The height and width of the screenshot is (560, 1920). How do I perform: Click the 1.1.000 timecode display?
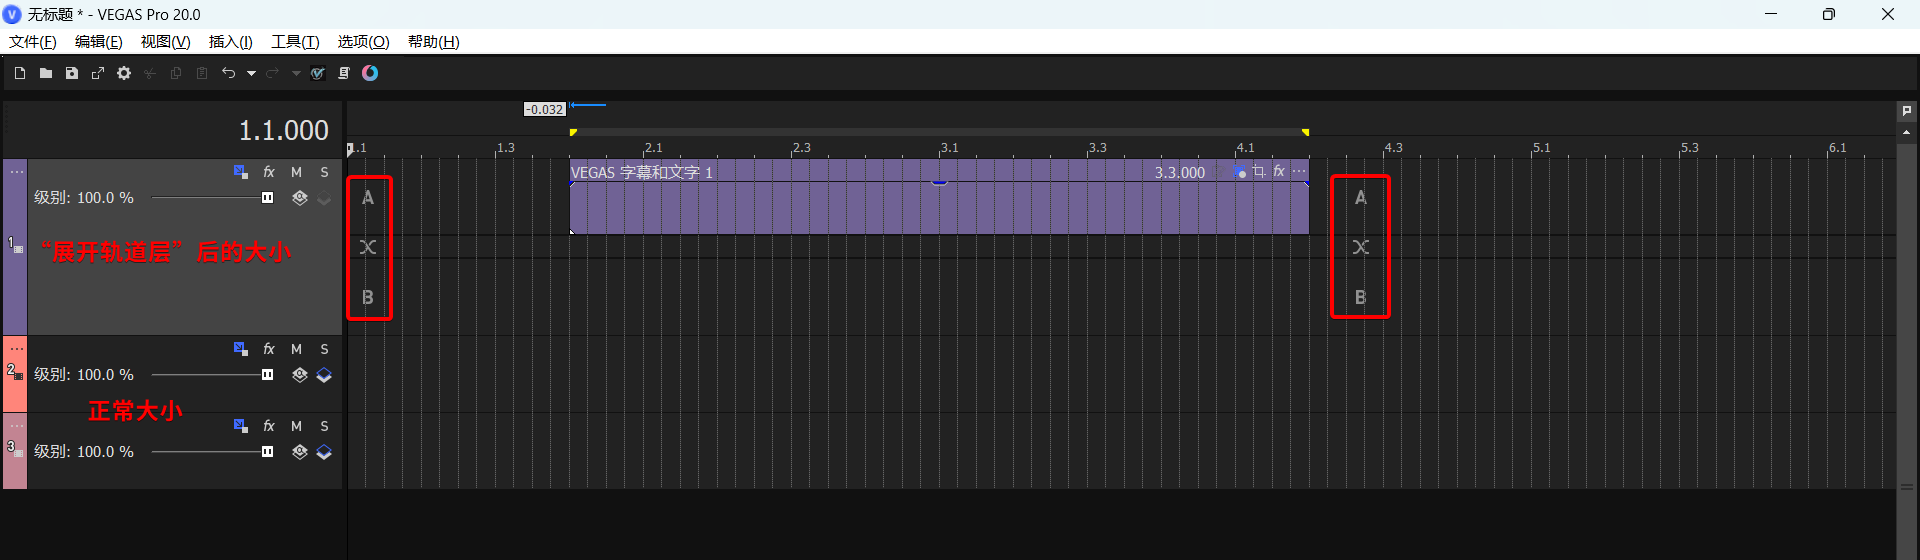point(283,131)
